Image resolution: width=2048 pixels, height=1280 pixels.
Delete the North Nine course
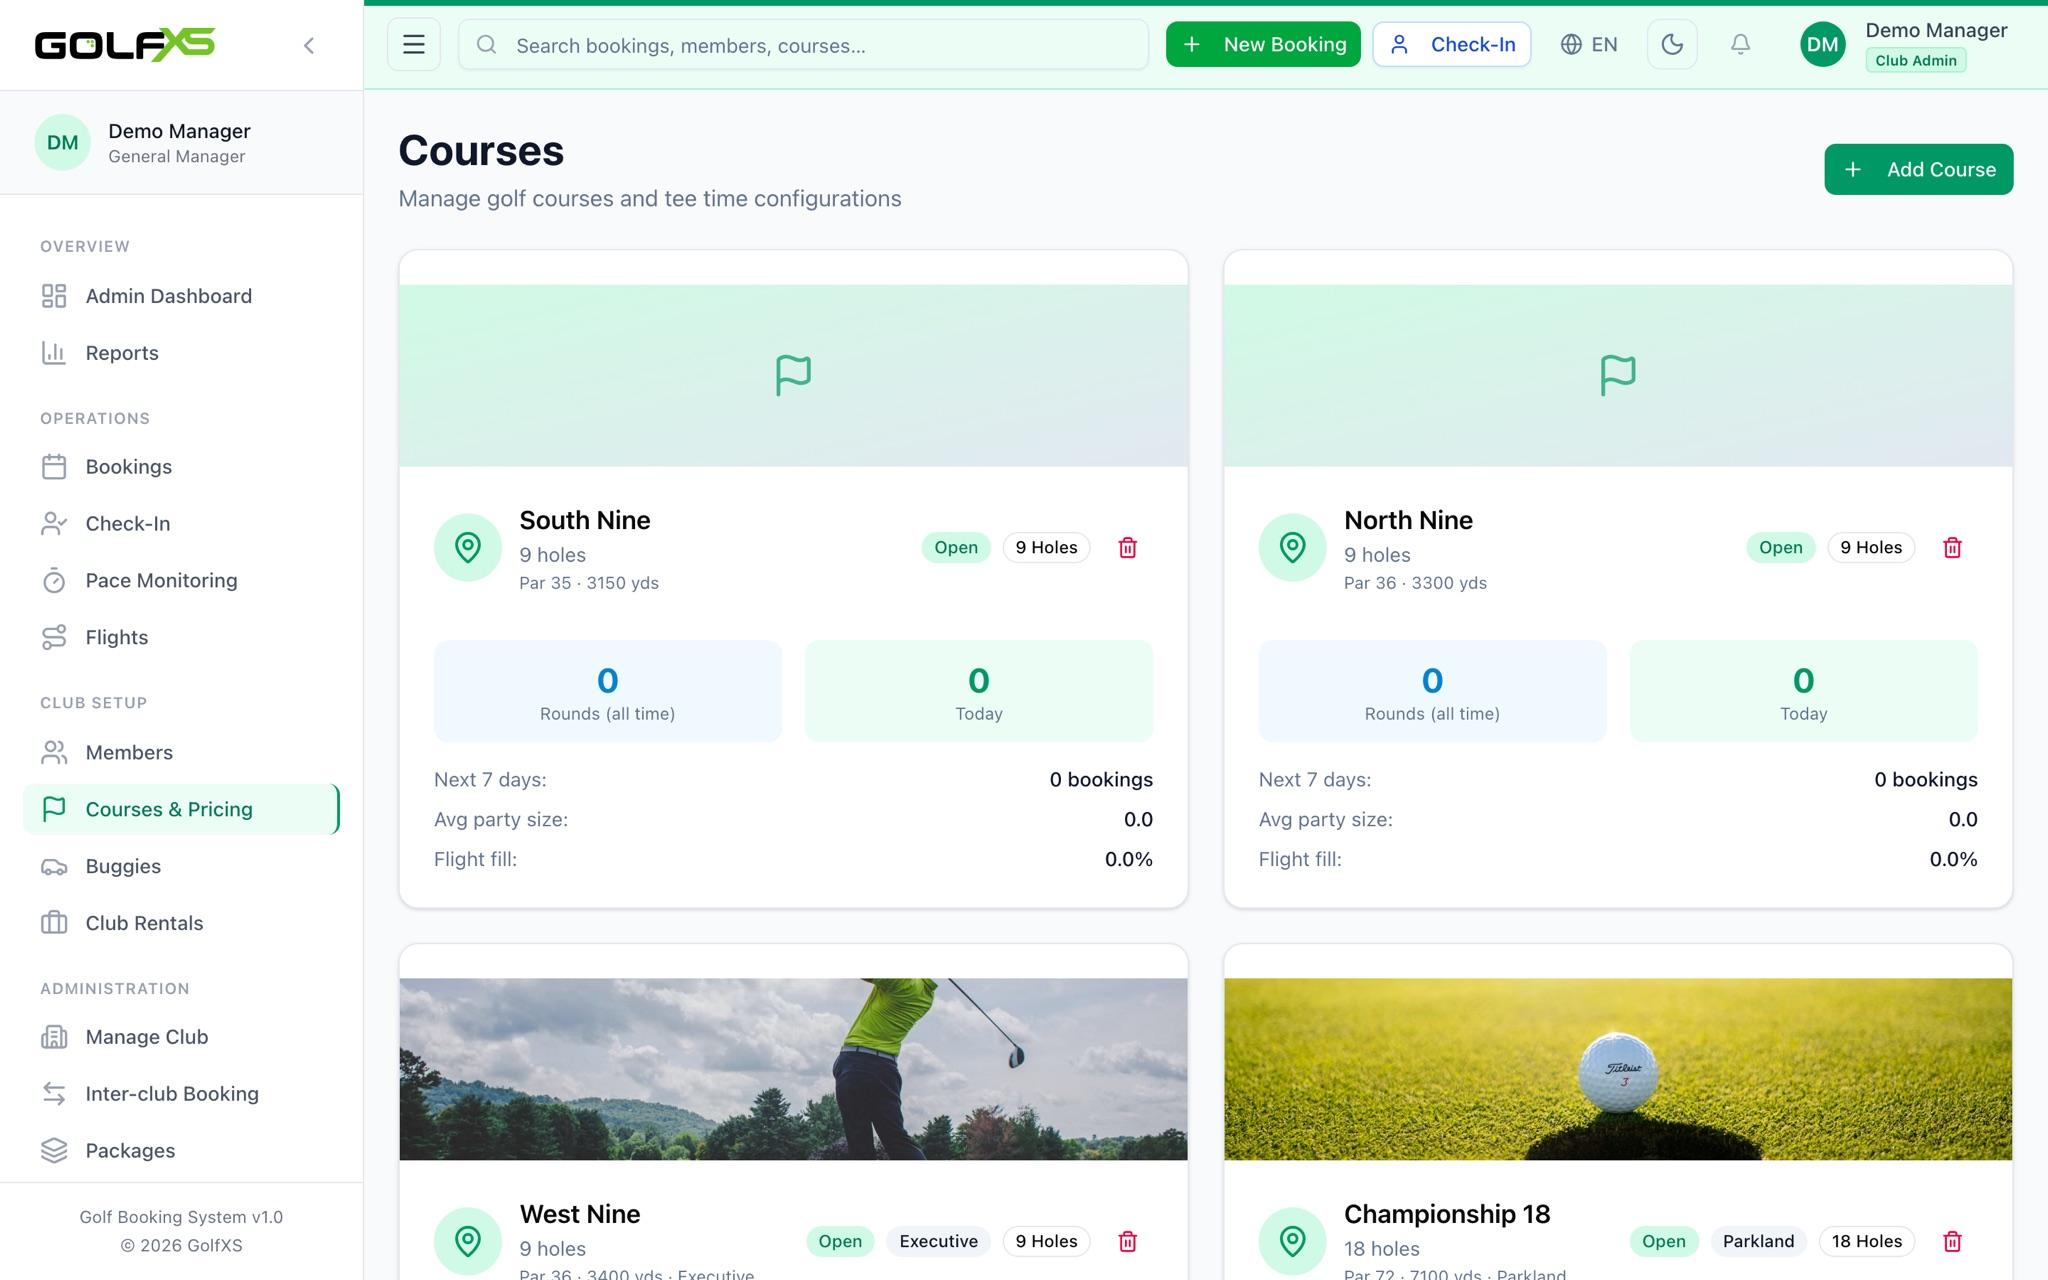coord(1952,548)
